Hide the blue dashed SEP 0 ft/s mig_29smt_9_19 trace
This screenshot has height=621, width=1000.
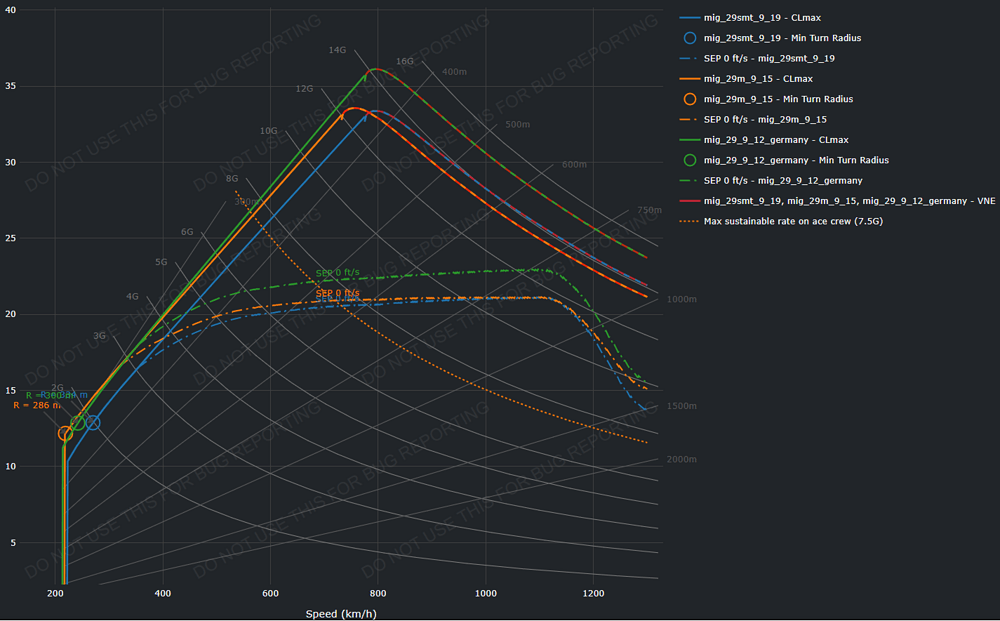[769, 58]
